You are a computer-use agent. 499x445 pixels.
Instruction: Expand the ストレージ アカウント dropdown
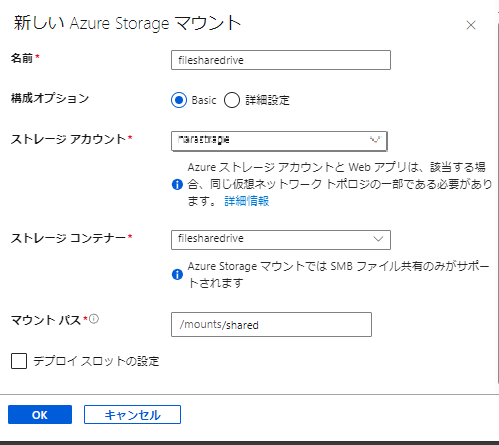[x=375, y=139]
